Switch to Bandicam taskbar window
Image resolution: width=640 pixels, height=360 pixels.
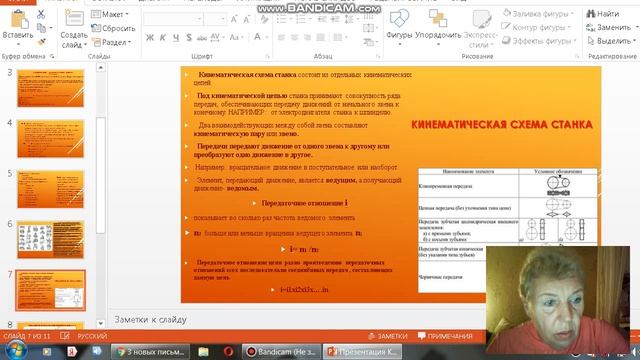(x=282, y=351)
